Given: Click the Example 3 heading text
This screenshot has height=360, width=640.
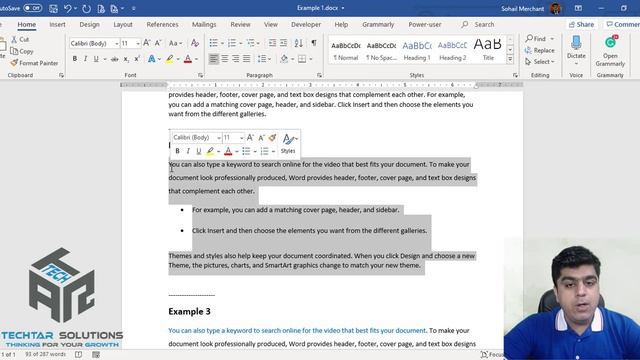Looking at the screenshot, I should 189,311.
